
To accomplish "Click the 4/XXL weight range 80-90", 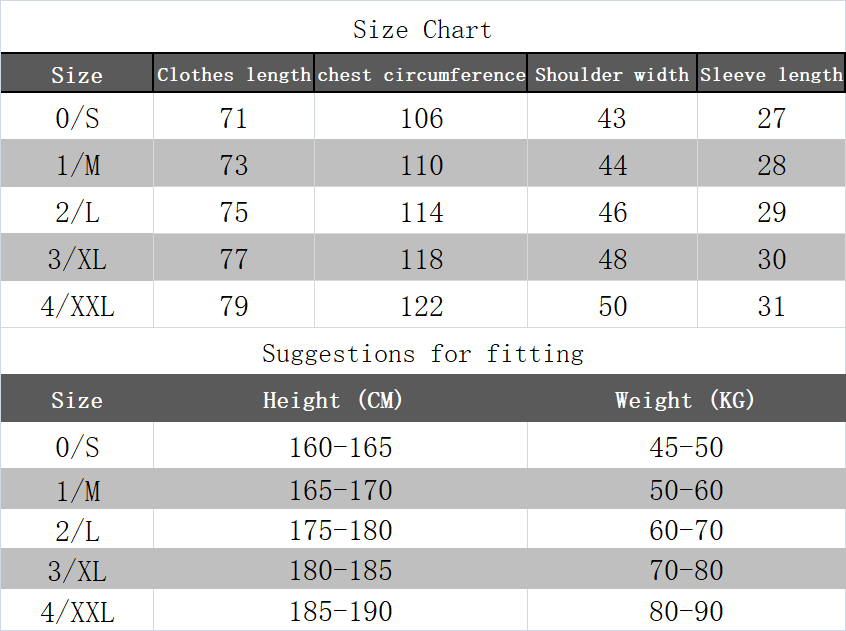I will (686, 611).
